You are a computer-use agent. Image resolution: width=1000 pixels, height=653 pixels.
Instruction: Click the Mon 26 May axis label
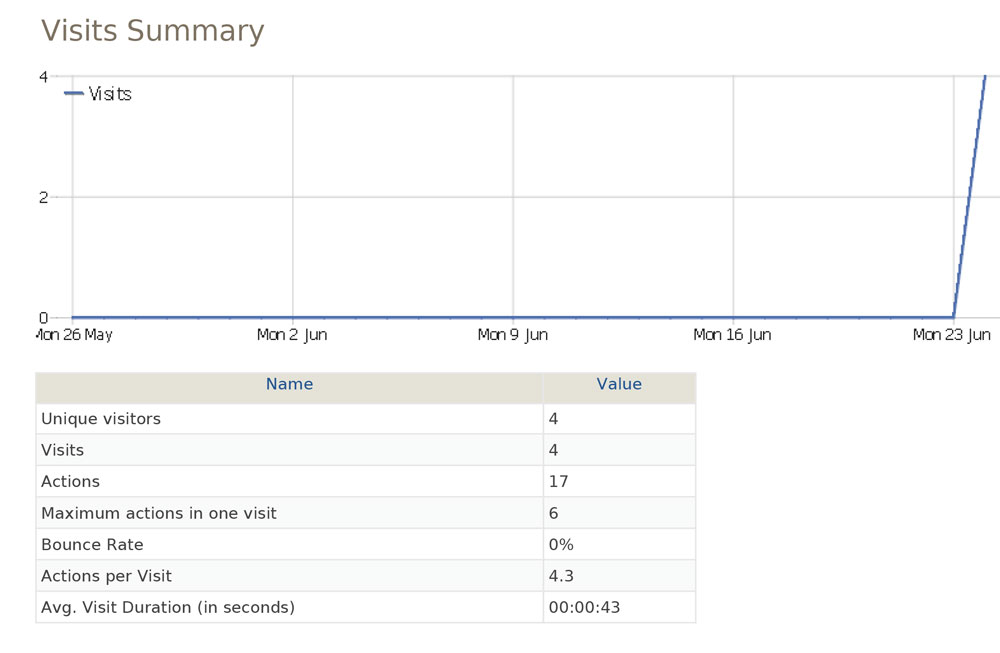pos(75,335)
